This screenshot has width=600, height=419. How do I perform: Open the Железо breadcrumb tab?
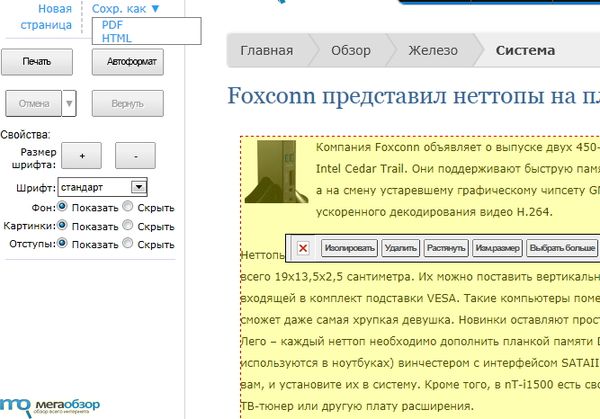tap(433, 51)
